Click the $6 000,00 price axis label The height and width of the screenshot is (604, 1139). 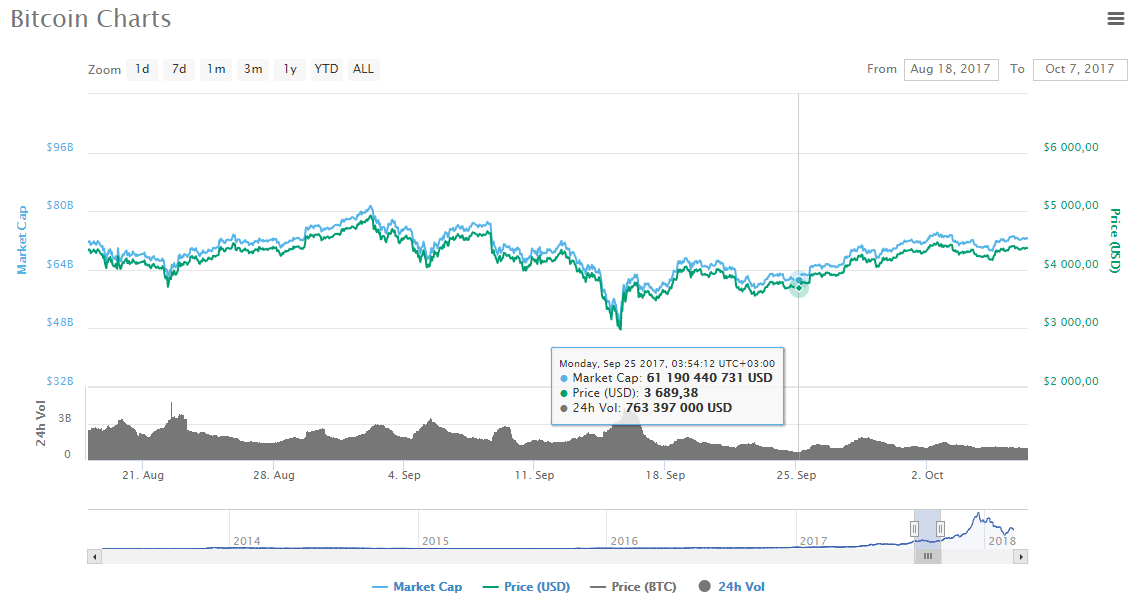click(1071, 147)
